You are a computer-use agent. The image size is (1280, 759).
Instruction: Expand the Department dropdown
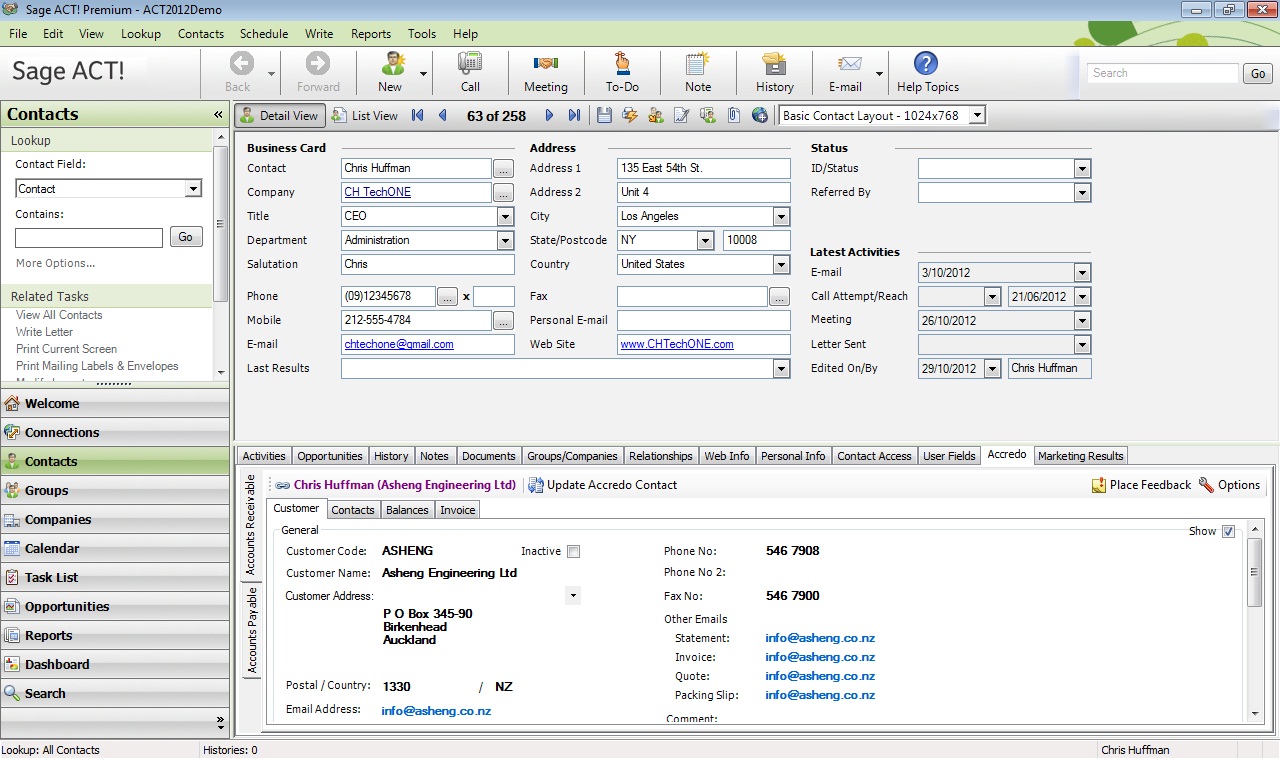[505, 240]
